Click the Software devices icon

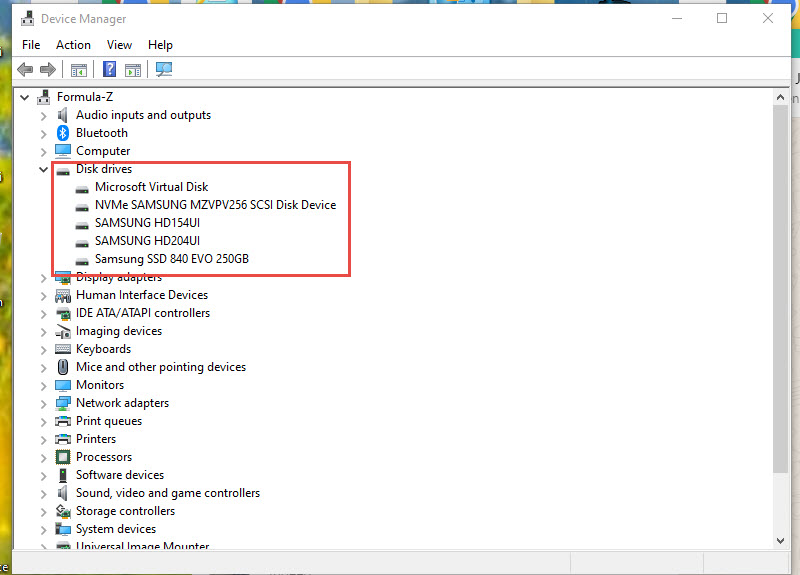[63, 476]
